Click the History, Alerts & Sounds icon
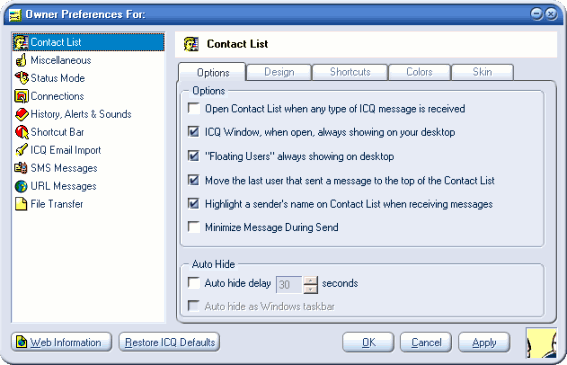 point(21,114)
